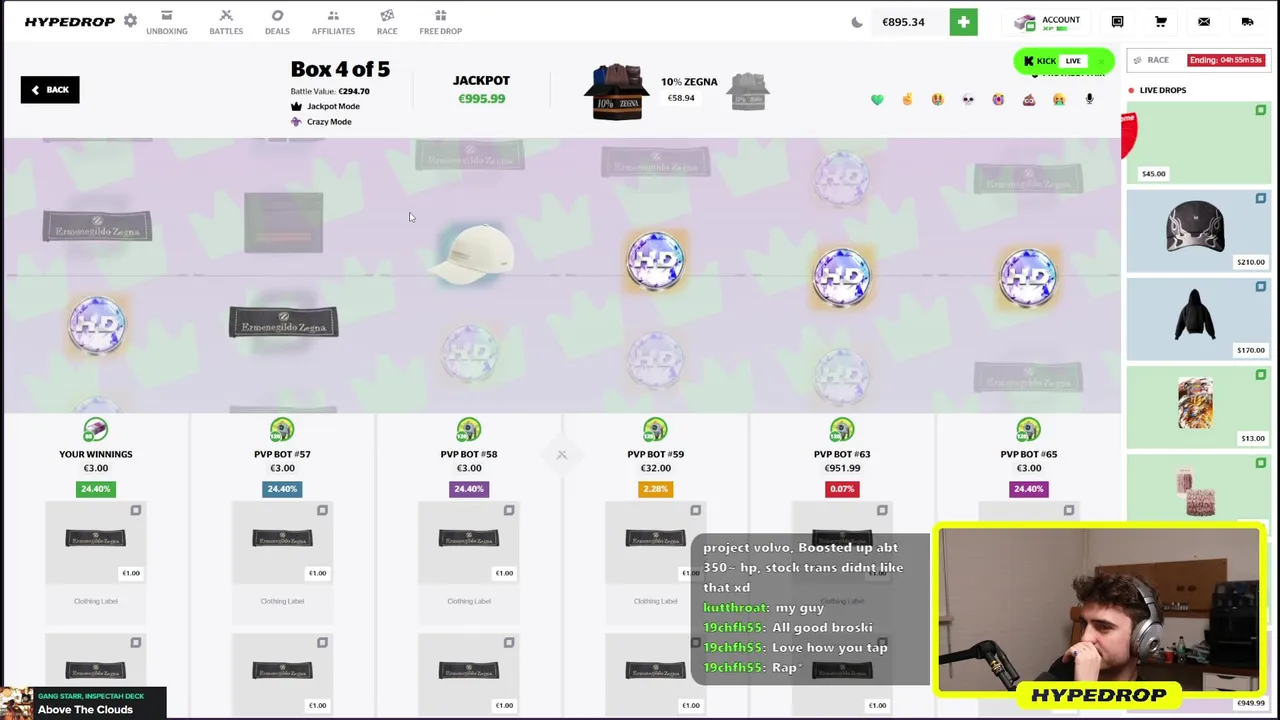
Task: Click the Live Drops heading
Action: 1162,90
